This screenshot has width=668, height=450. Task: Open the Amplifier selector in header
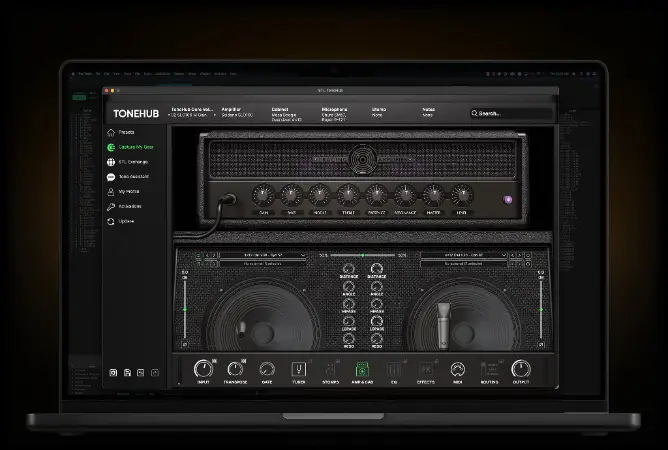coord(237,112)
